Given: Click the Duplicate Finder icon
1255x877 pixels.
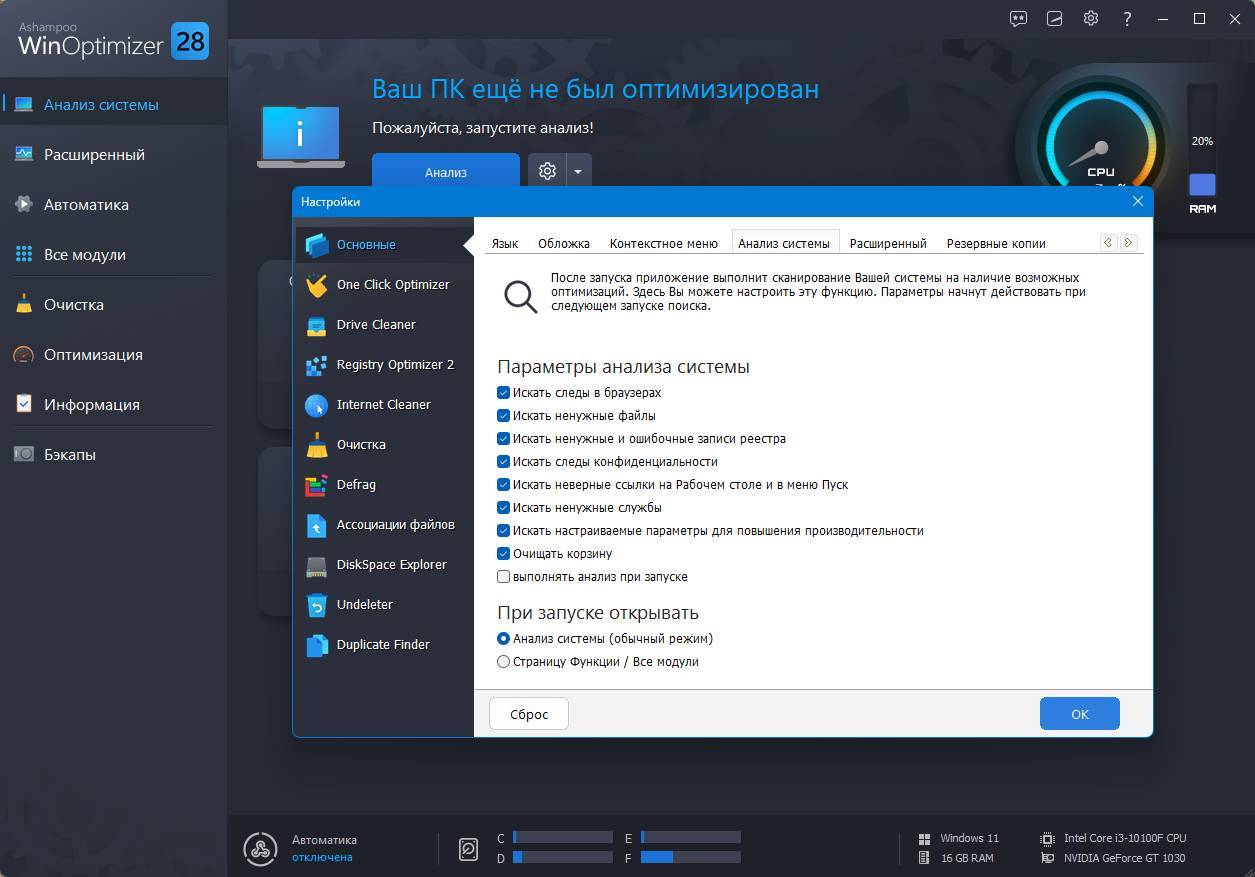Looking at the screenshot, I should tap(316, 645).
